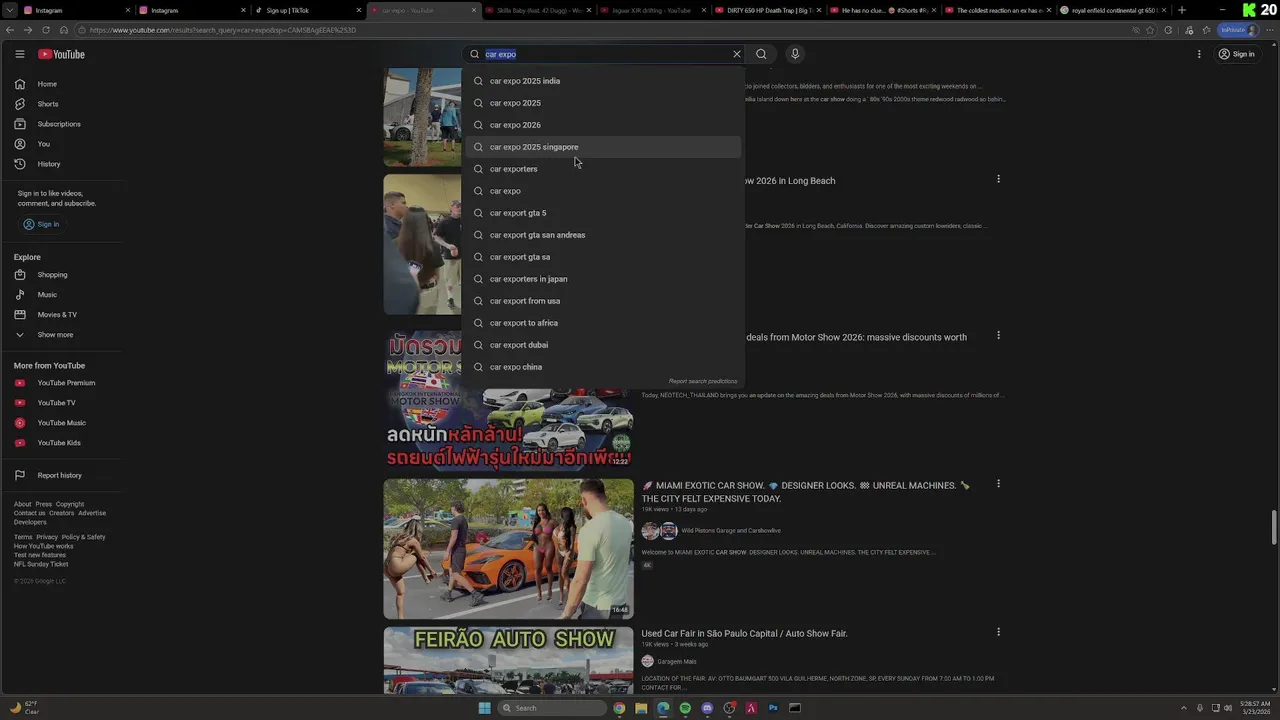Go back with the browser back arrow
This screenshot has width=1280, height=720.
[8, 30]
